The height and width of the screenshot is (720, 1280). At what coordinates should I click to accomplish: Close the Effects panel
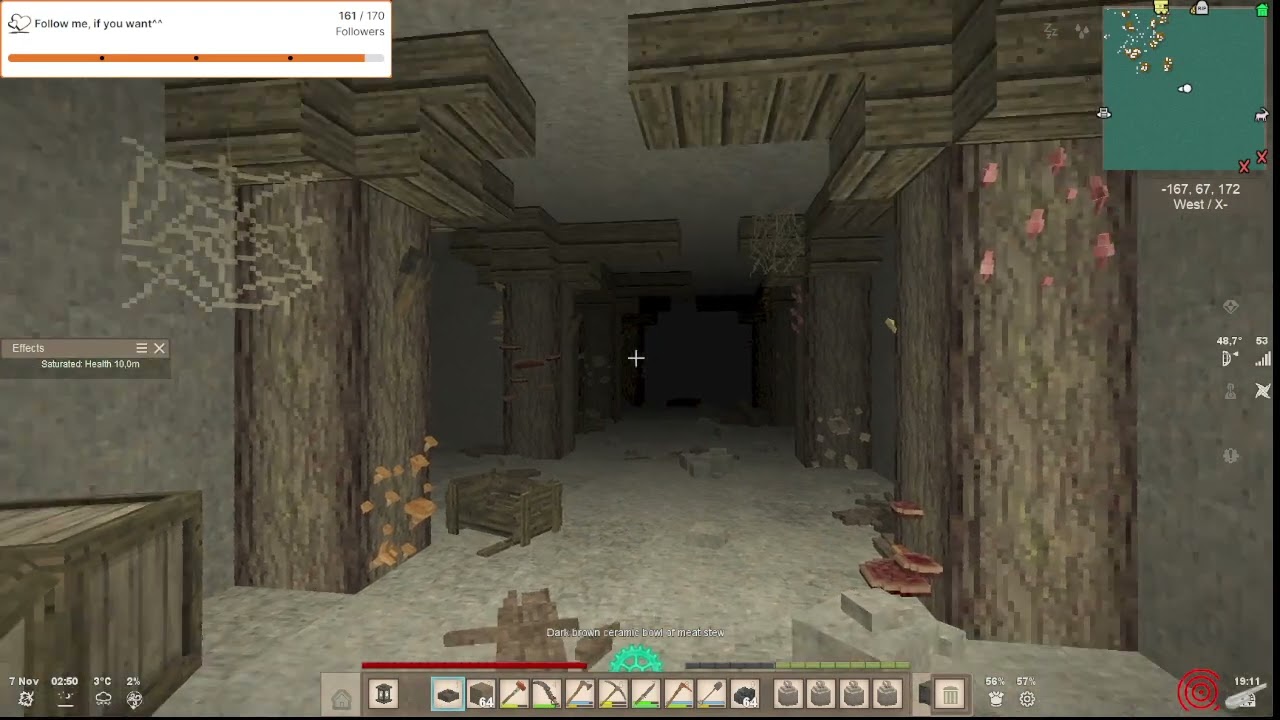159,348
